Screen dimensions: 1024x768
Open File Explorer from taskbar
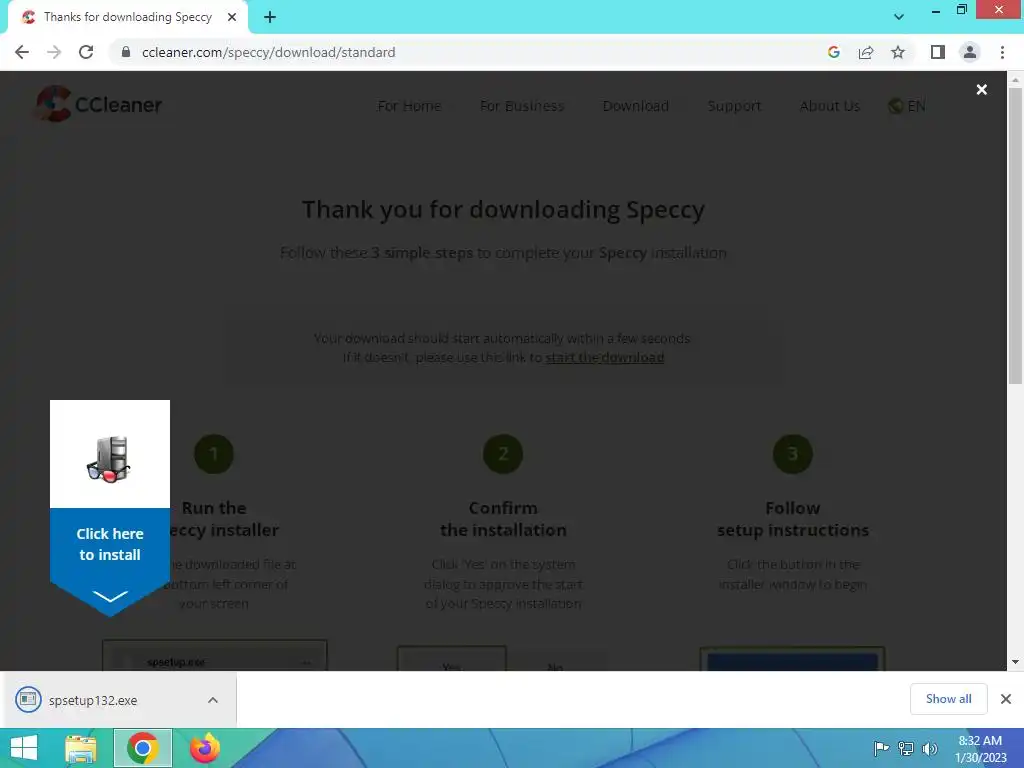[80, 748]
